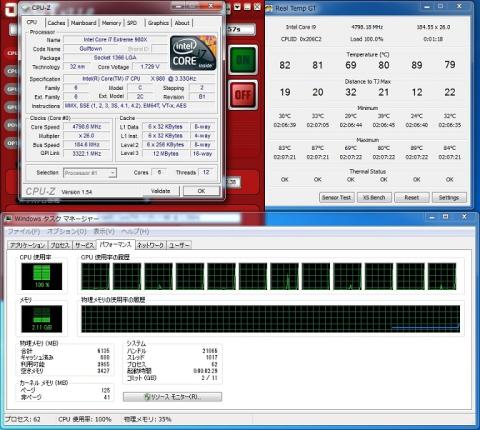This screenshot has height=430, width=480.
Task: Open the SPD tab in CPU-Z
Action: click(132, 23)
